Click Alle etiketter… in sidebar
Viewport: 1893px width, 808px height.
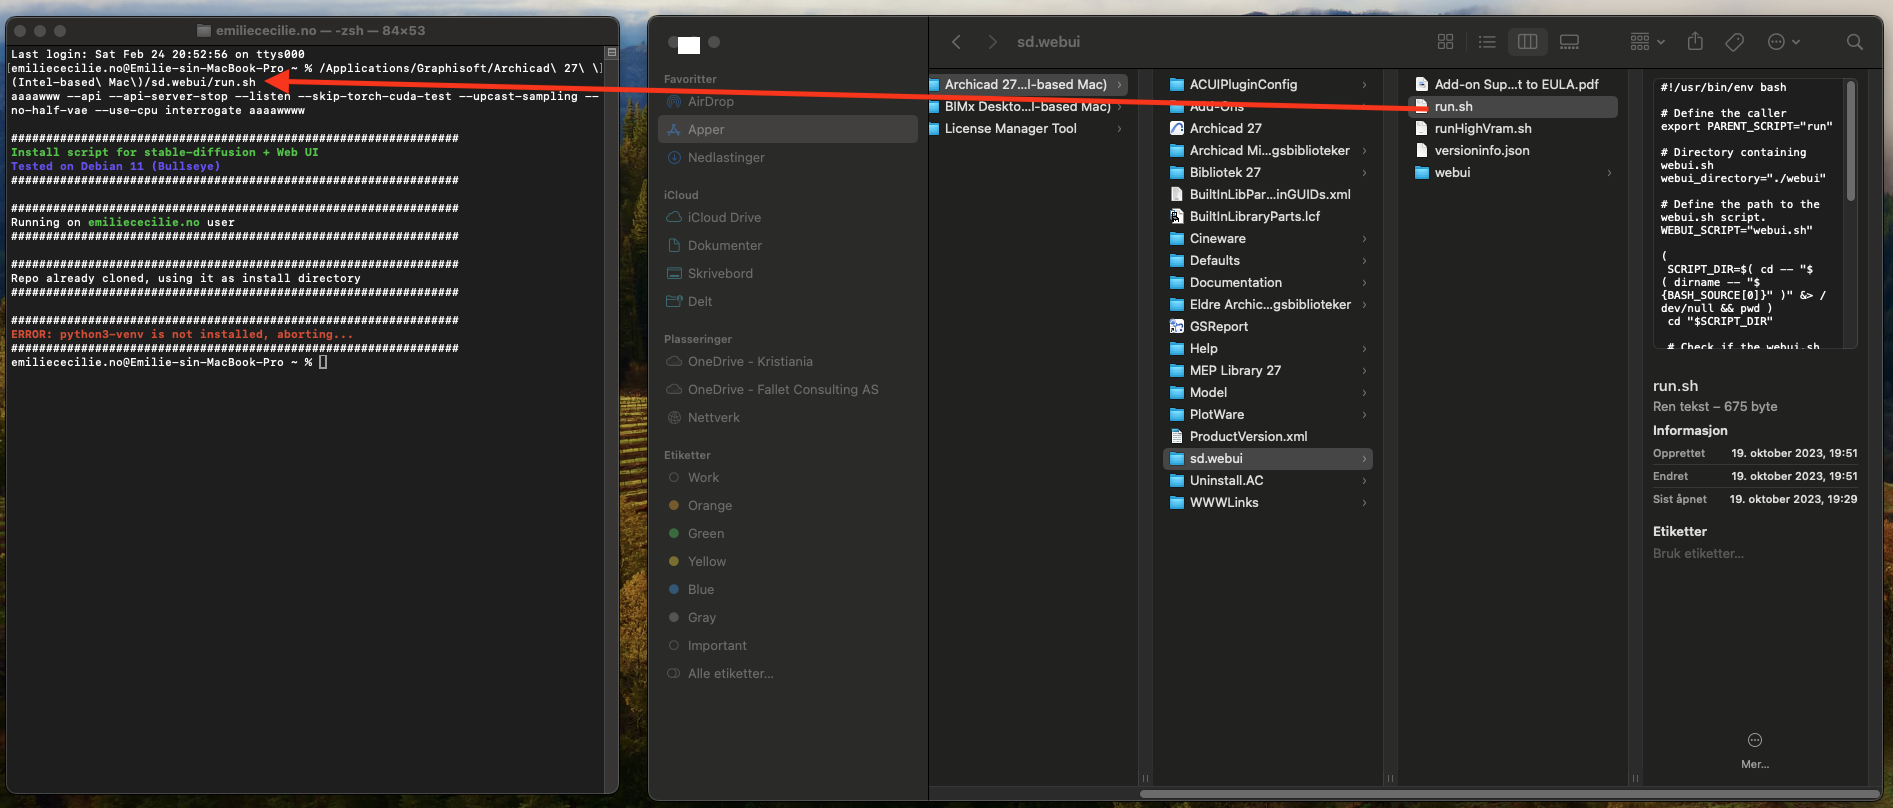point(730,674)
